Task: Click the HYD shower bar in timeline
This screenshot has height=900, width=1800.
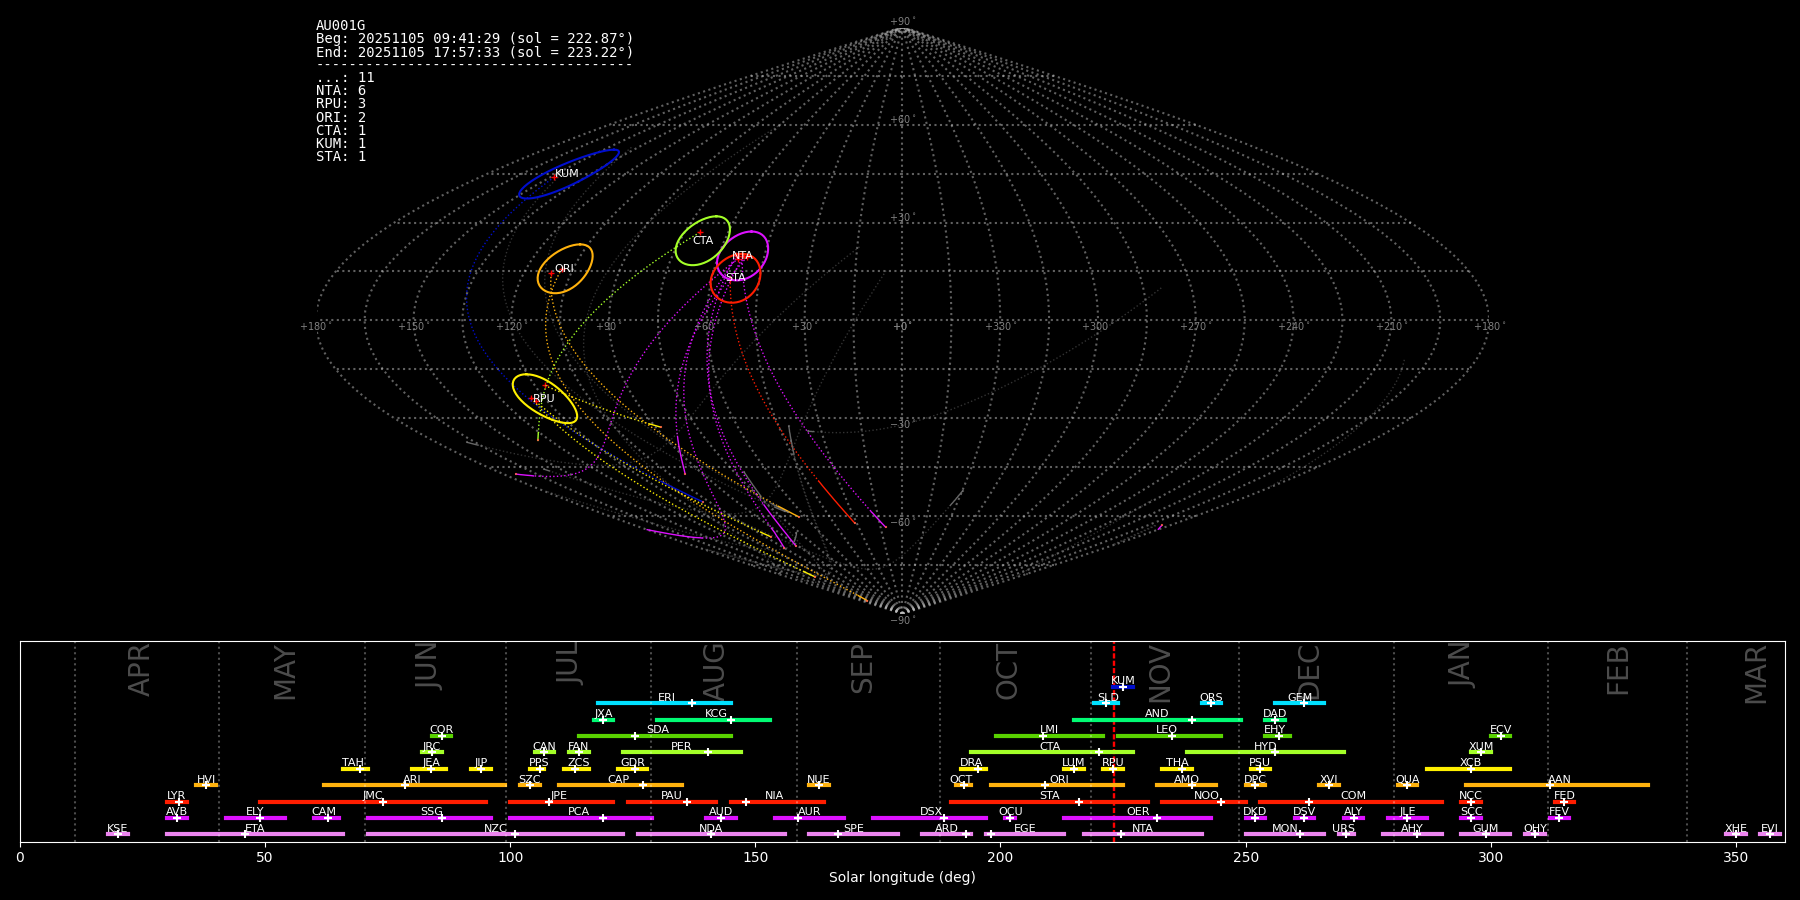Action: 1265,752
